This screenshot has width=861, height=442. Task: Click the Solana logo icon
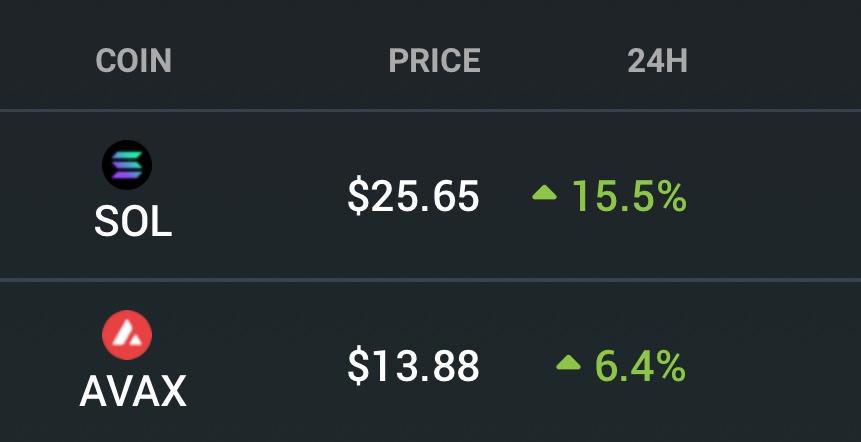(127, 165)
